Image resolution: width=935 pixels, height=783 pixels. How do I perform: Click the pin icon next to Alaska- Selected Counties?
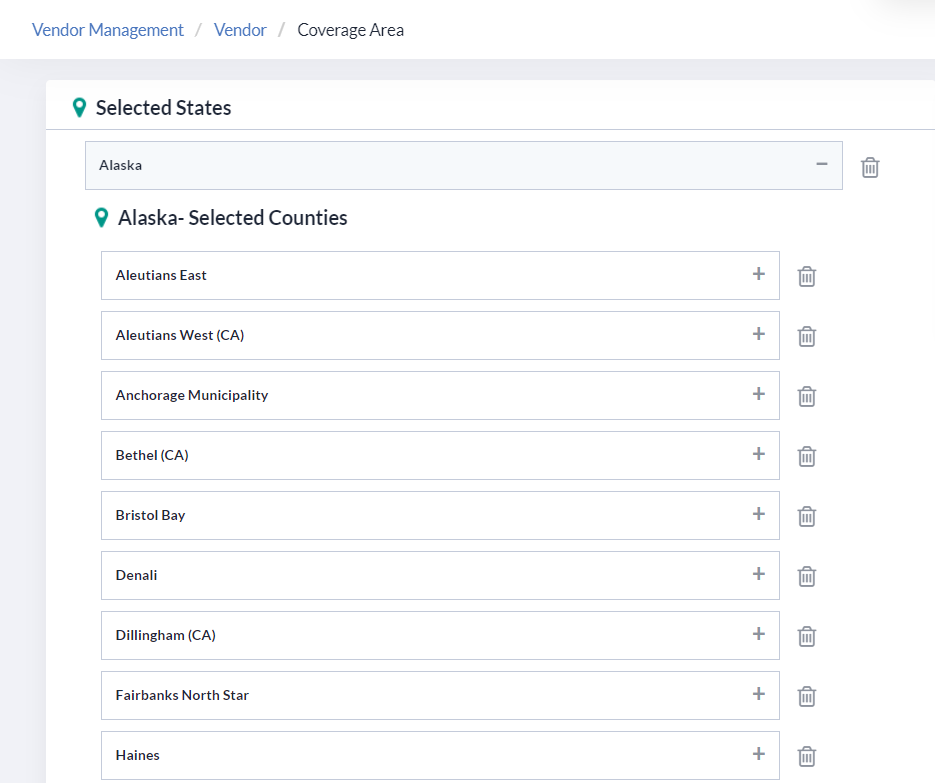click(x=101, y=217)
